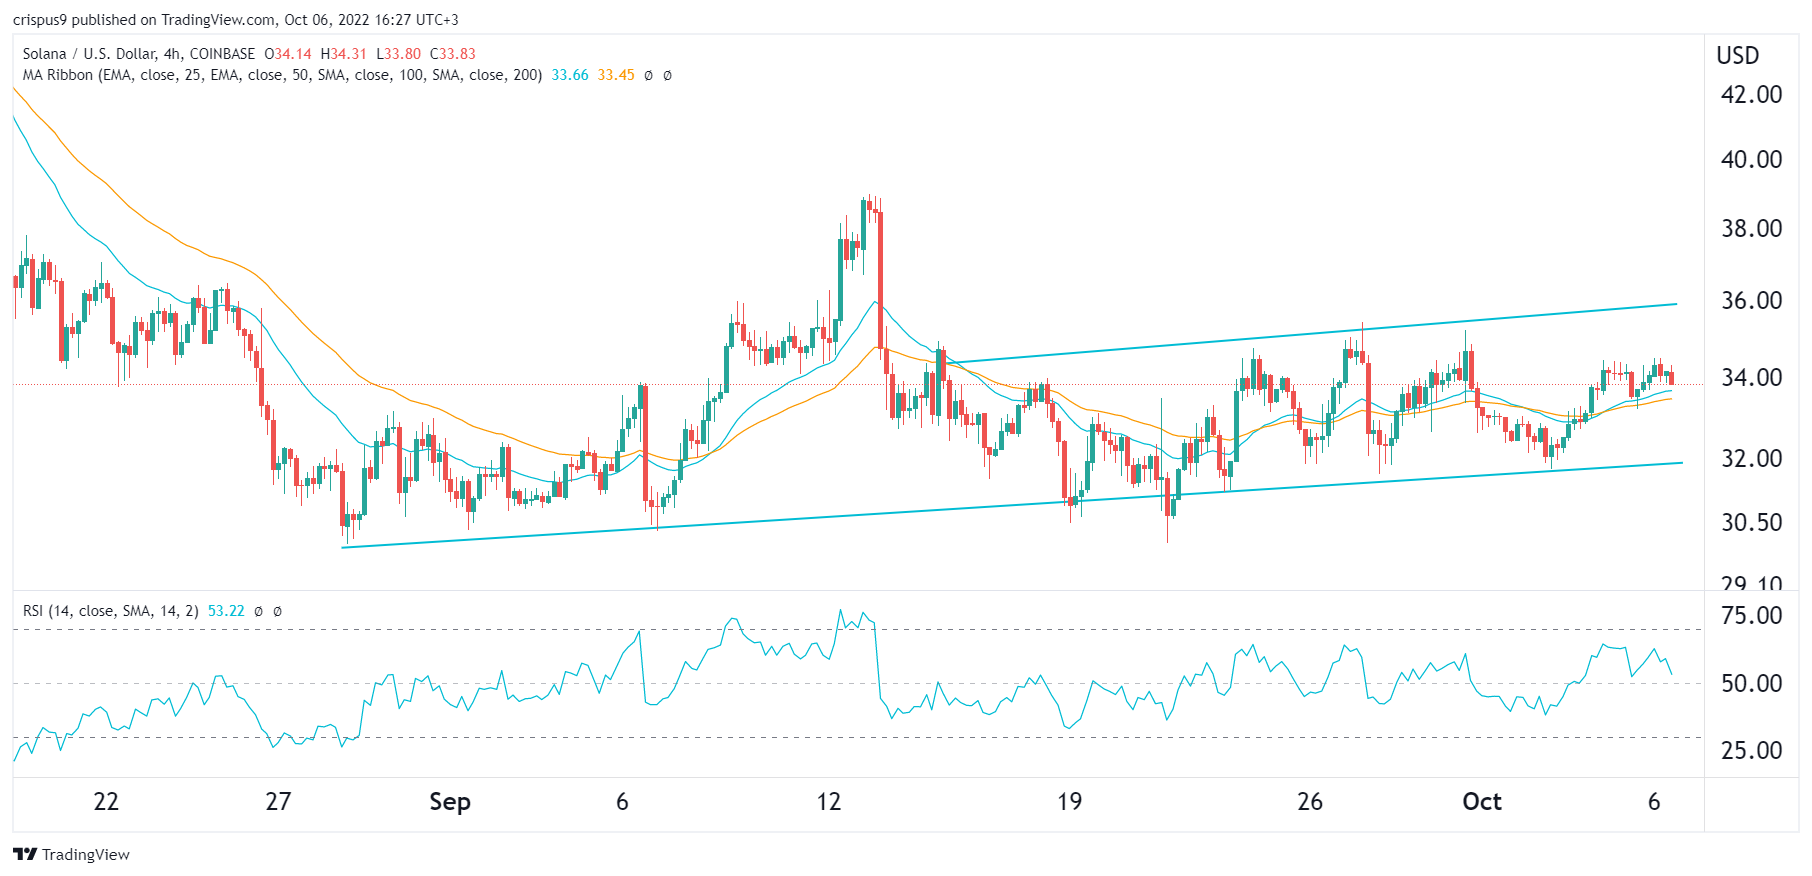Click the 34.00 price axis label
Viewport: 1812px width, 876px height.
coord(1751,378)
